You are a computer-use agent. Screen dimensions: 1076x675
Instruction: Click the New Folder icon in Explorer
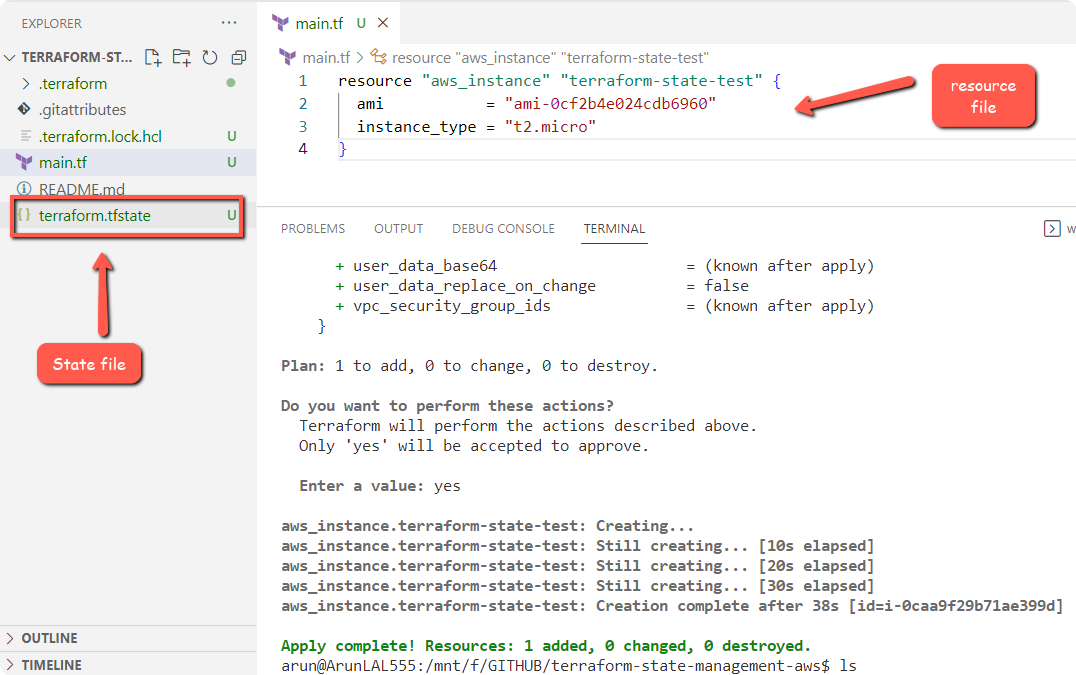click(x=181, y=57)
